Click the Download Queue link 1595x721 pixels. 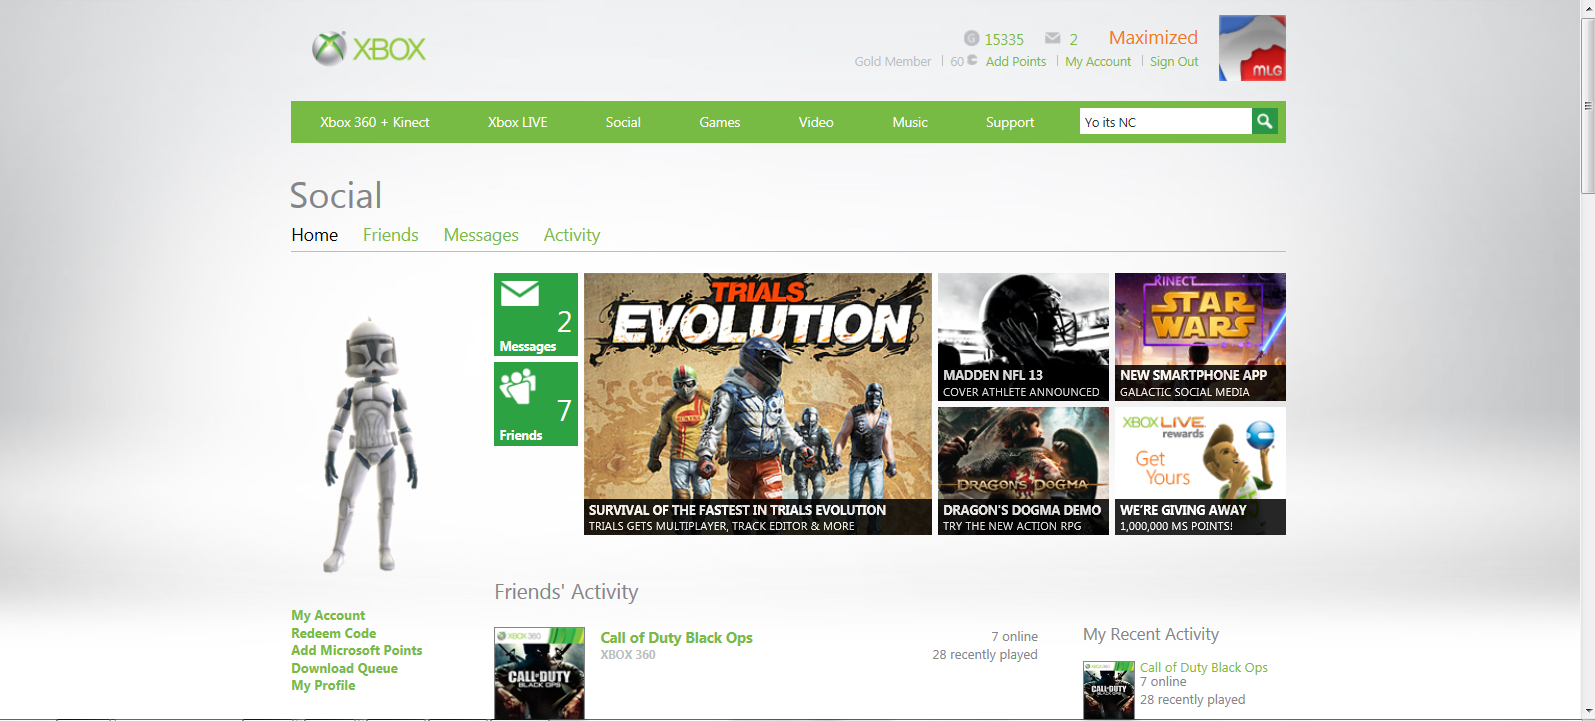click(x=344, y=668)
